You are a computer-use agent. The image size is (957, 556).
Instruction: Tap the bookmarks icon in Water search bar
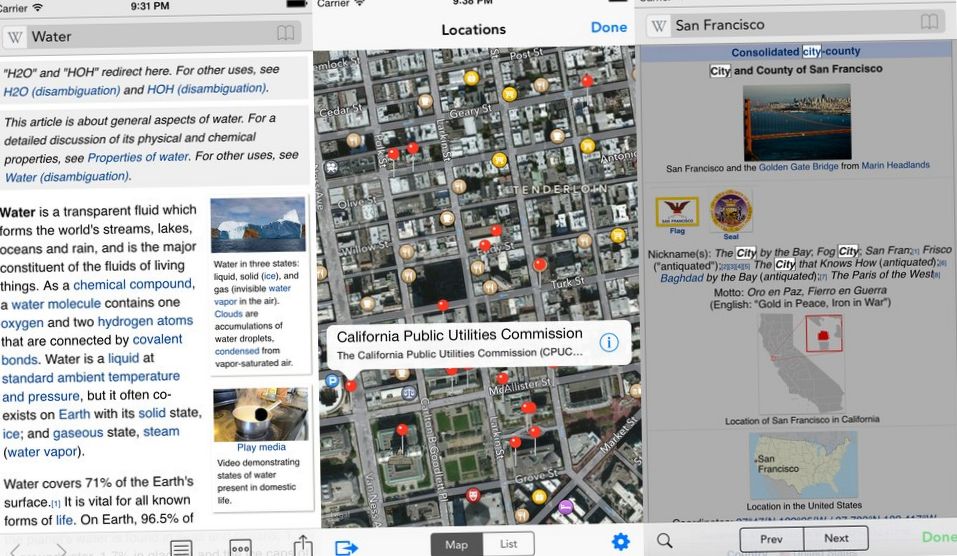pyautogui.click(x=286, y=33)
